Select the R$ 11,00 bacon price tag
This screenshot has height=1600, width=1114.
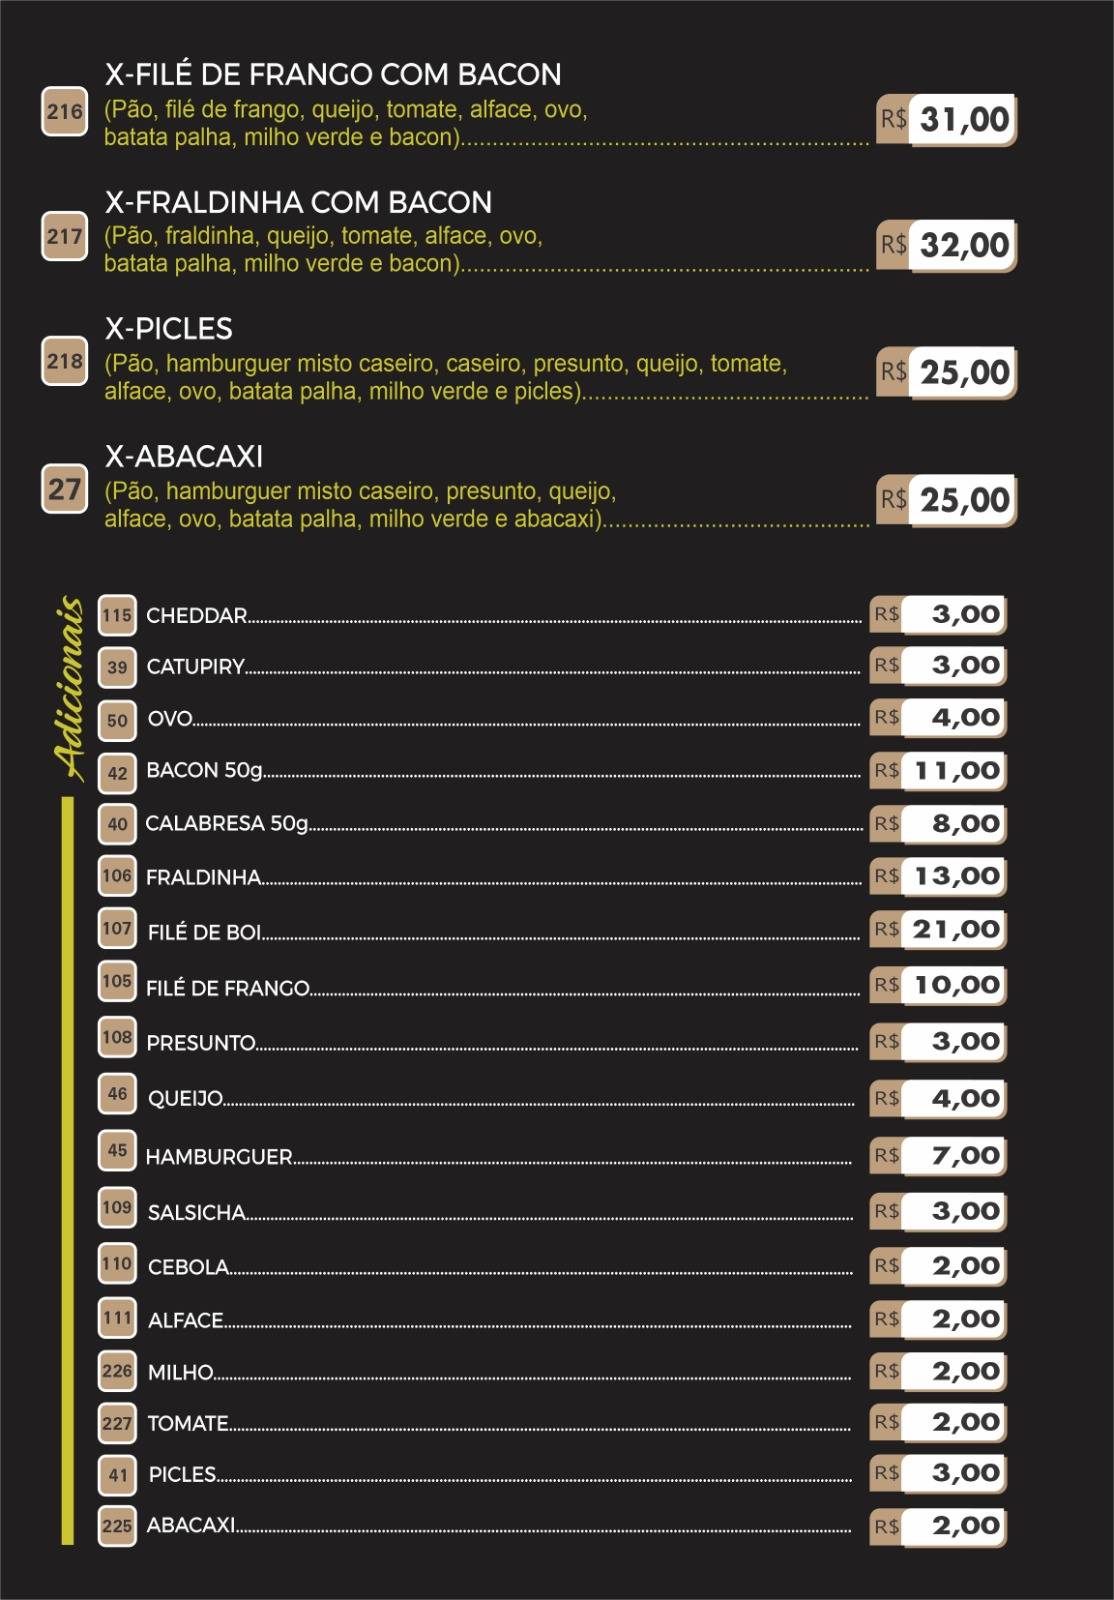(938, 771)
